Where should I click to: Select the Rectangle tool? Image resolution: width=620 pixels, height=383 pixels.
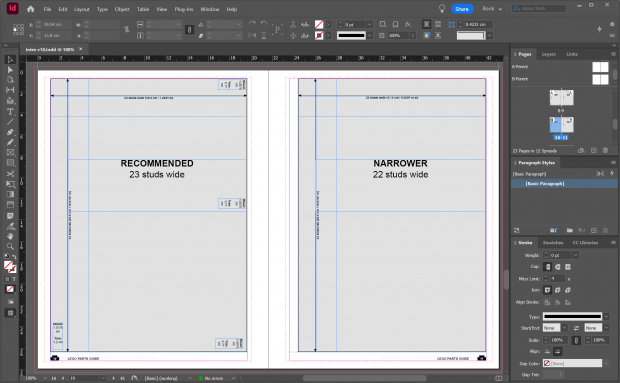(10, 163)
